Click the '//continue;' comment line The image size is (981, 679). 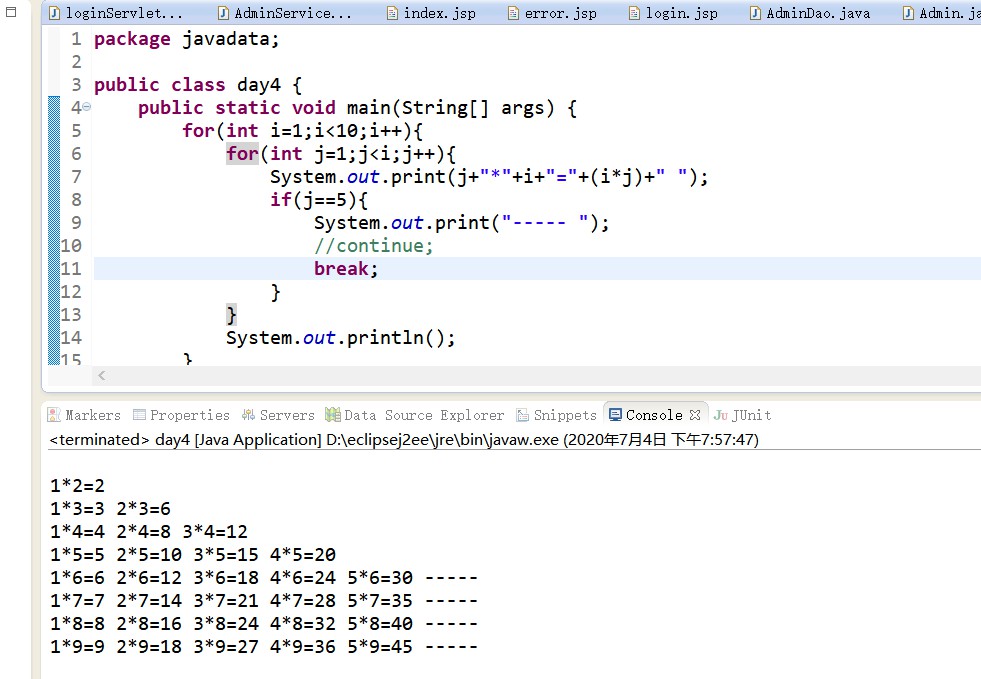374,245
